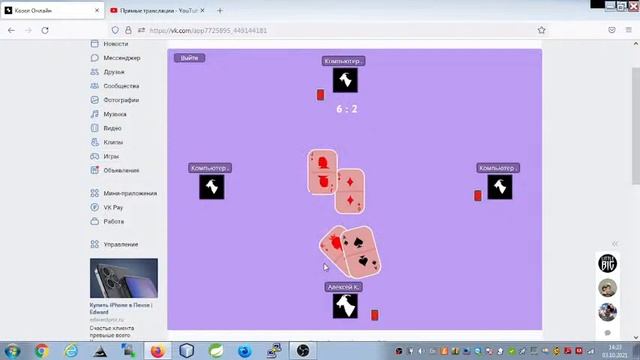
Task: Click the top Компьютер goat avatar
Action: (x=345, y=80)
